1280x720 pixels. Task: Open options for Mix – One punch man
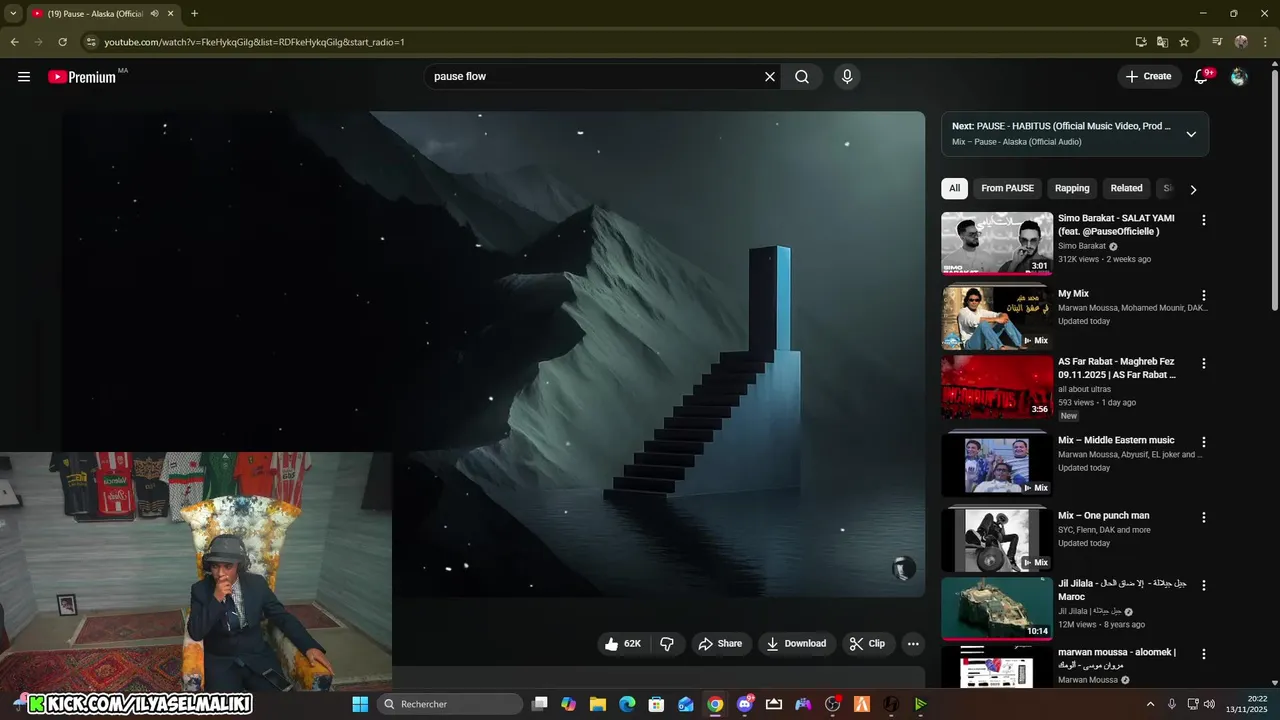1204,518
